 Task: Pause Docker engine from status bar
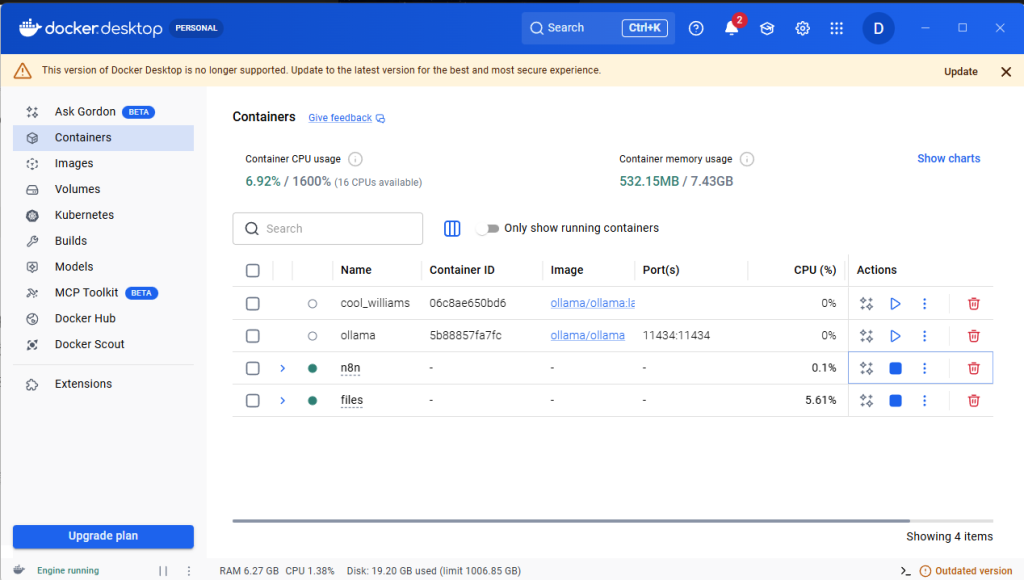click(163, 571)
